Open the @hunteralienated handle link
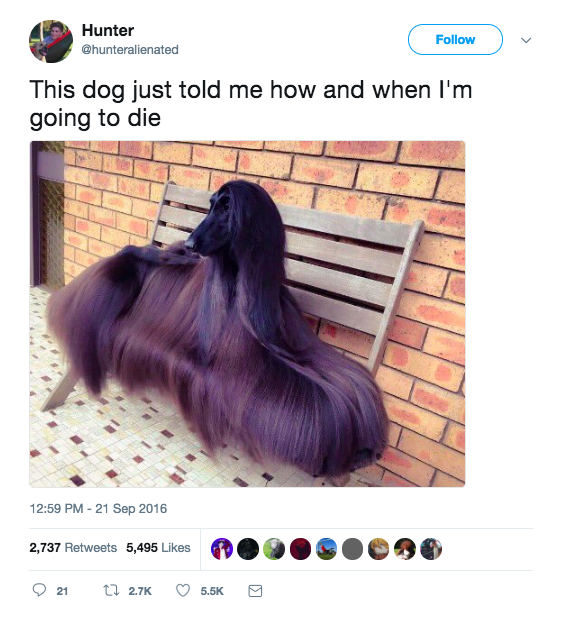 [x=130, y=50]
